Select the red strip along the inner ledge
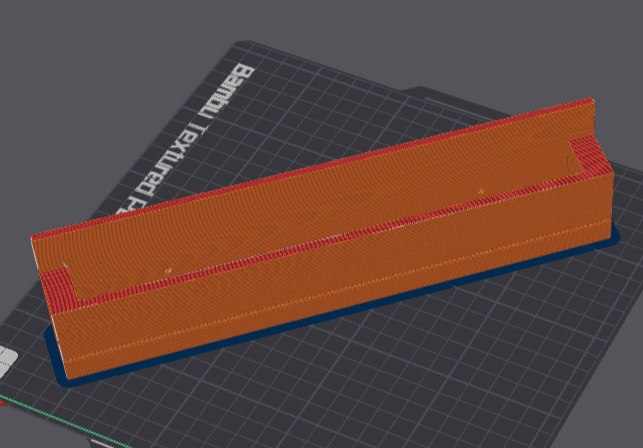The height and width of the screenshot is (448, 643). (x=328, y=240)
